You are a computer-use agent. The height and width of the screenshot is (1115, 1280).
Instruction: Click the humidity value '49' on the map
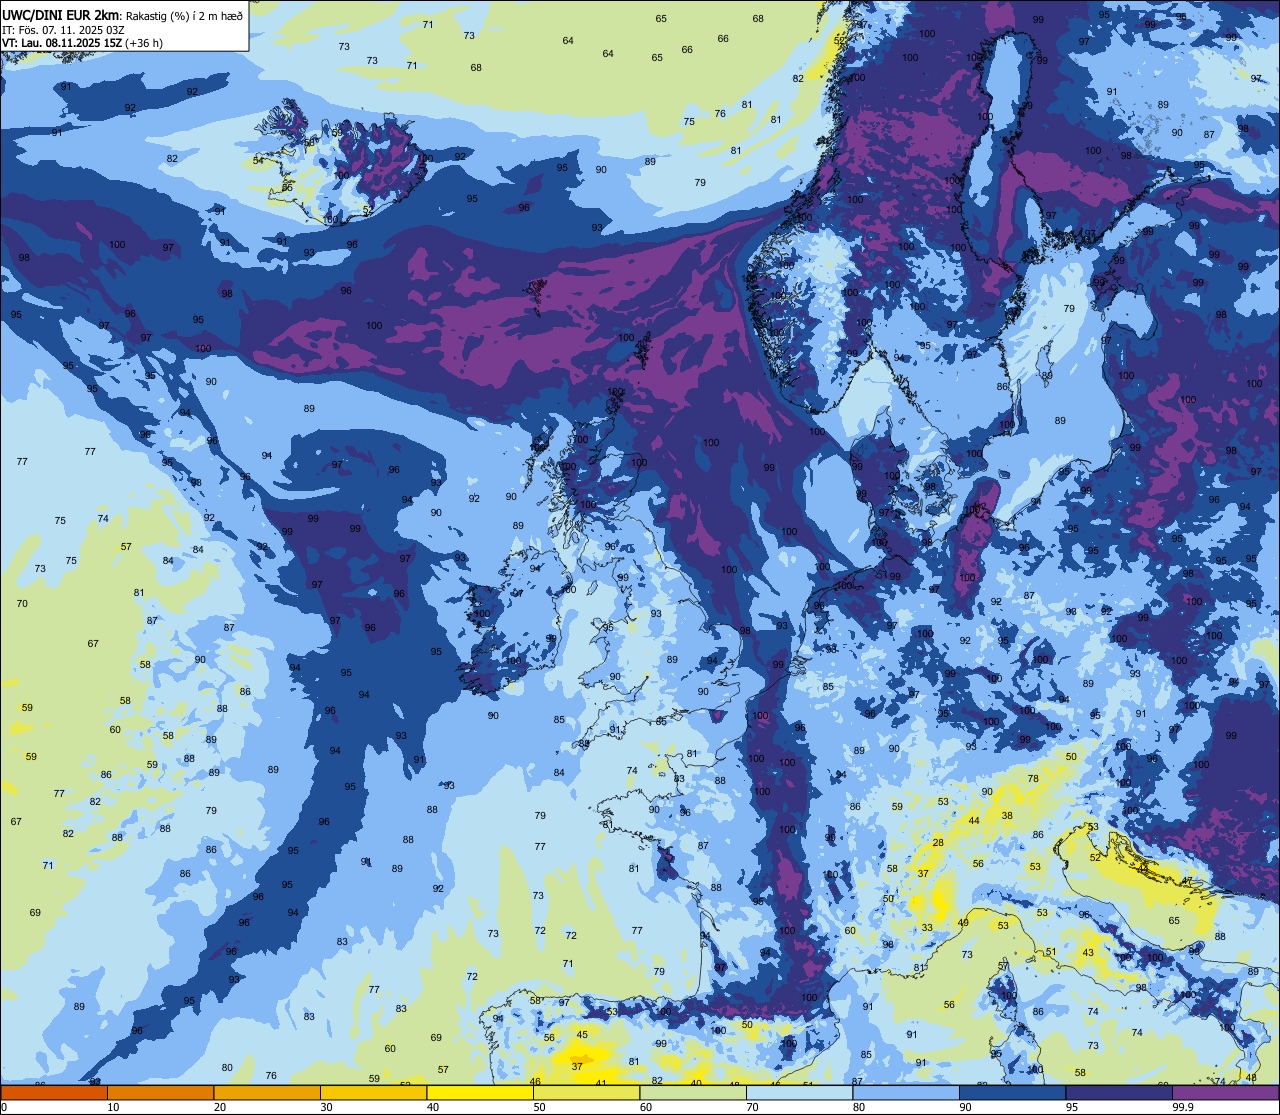964,922
